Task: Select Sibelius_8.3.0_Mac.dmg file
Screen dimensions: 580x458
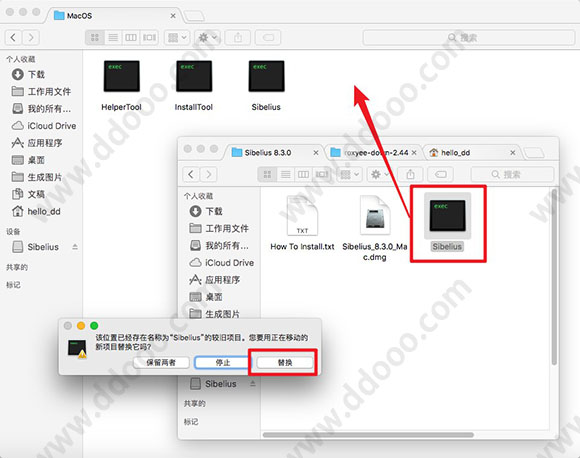Action: (375, 228)
